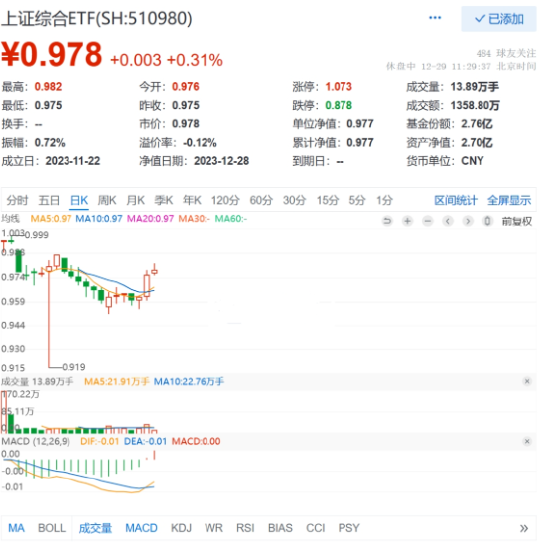550x547 pixels.
Task: Open the three-dot more options menu
Action: pyautogui.click(x=435, y=18)
